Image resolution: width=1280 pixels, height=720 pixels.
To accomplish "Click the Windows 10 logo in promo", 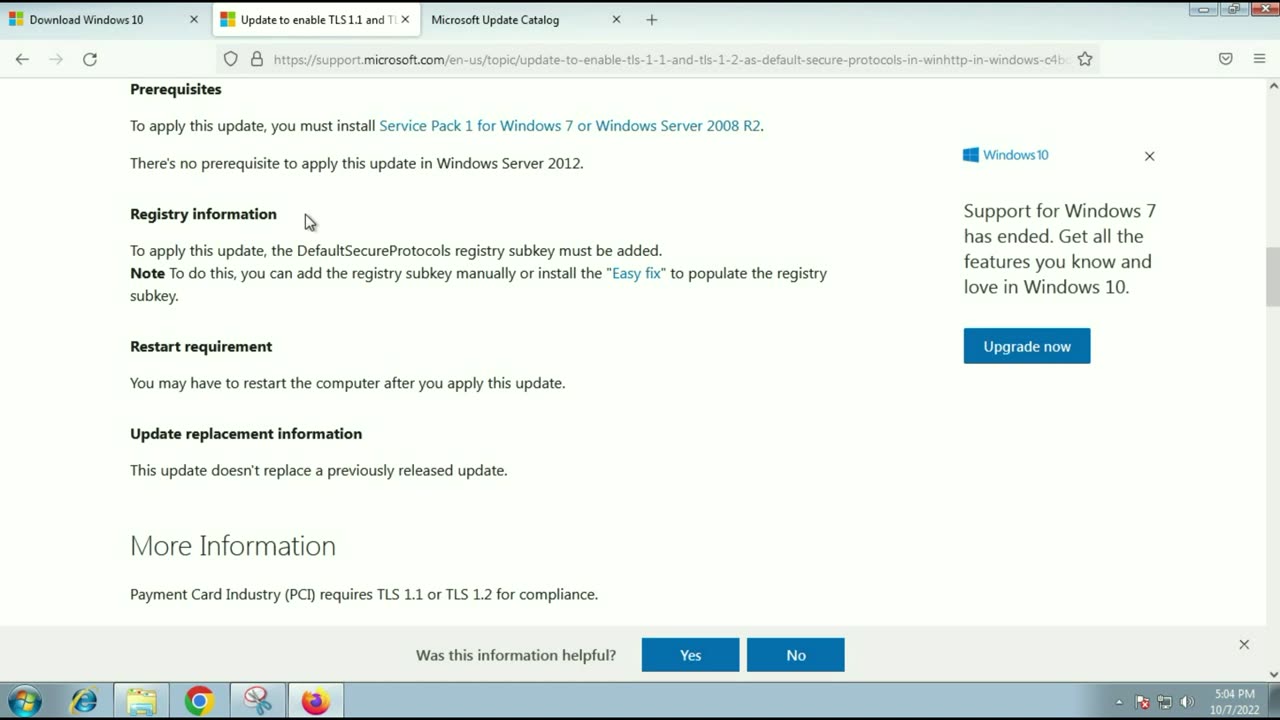I will pos(1006,155).
